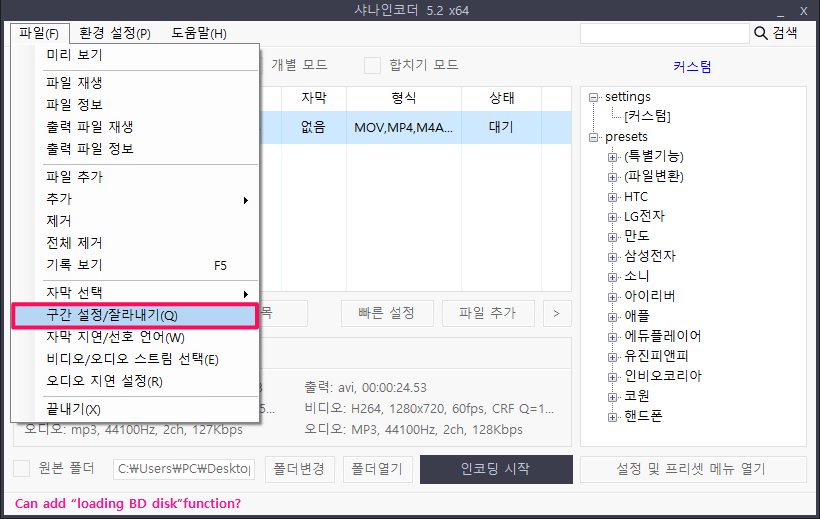Expand the HTC preset group
Screen dimensions: 820x519
pyautogui.click(x=612, y=197)
